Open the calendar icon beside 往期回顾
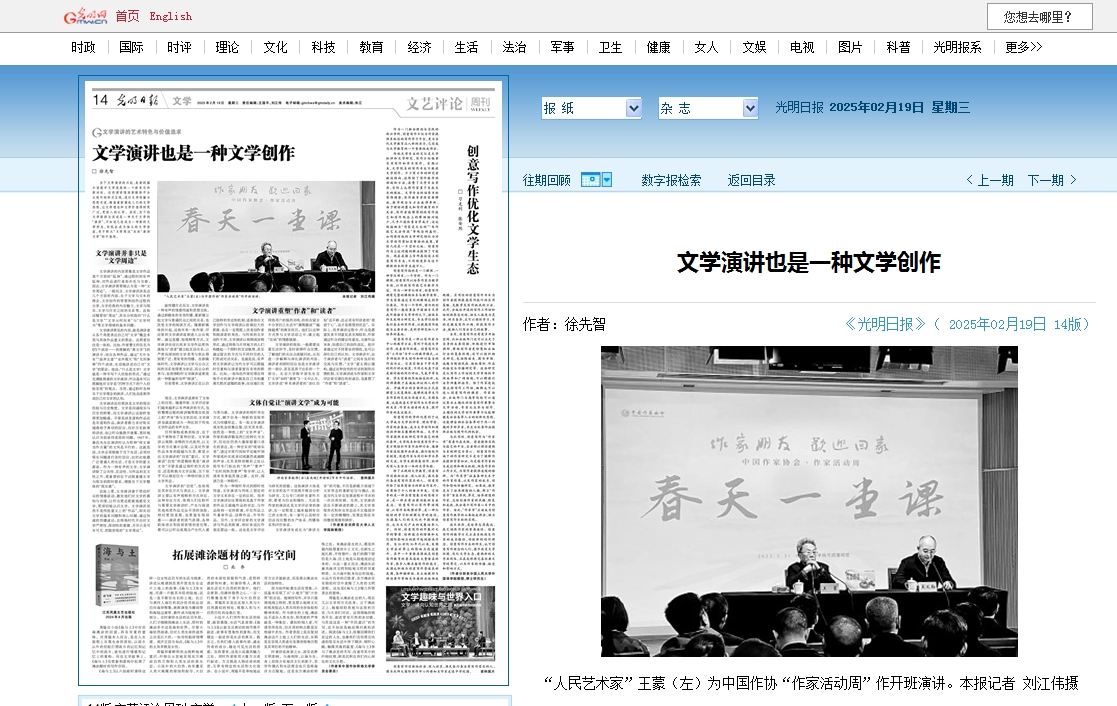Screen dimensions: 1117x706 coord(590,180)
